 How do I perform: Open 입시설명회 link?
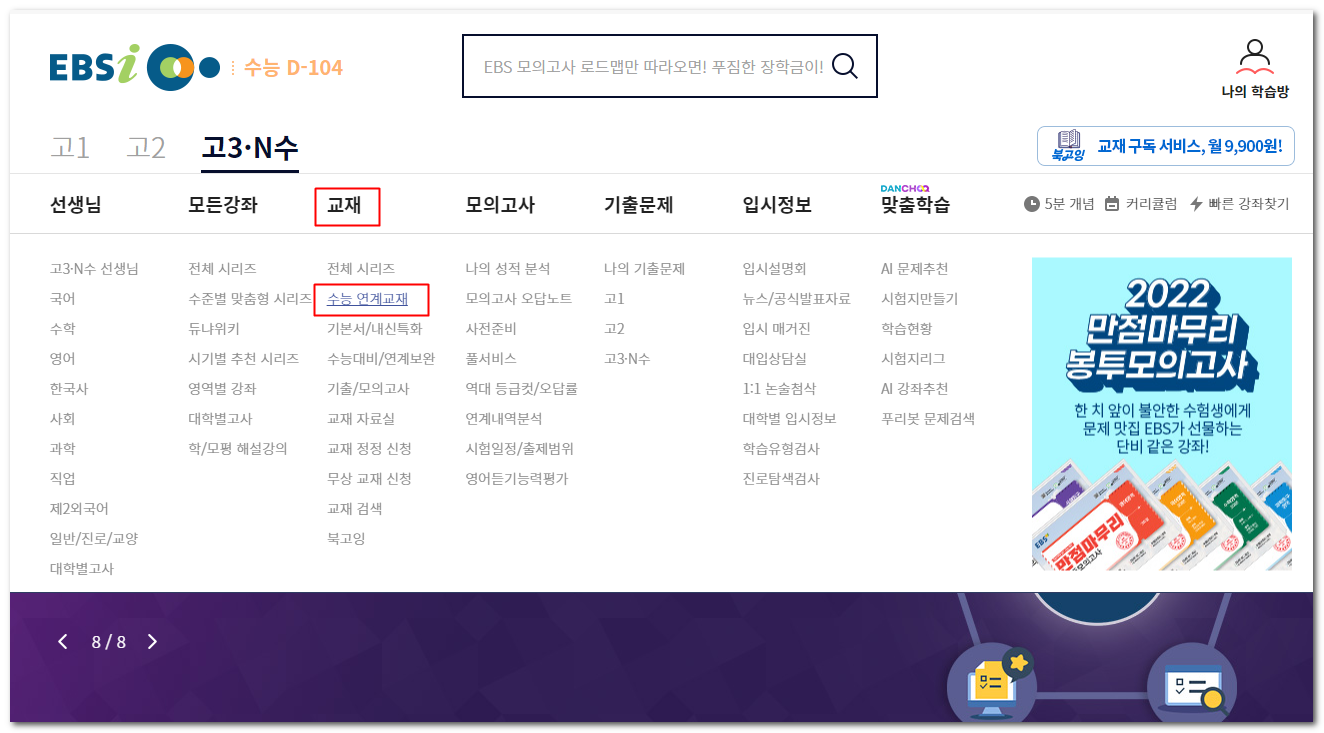tap(774, 269)
